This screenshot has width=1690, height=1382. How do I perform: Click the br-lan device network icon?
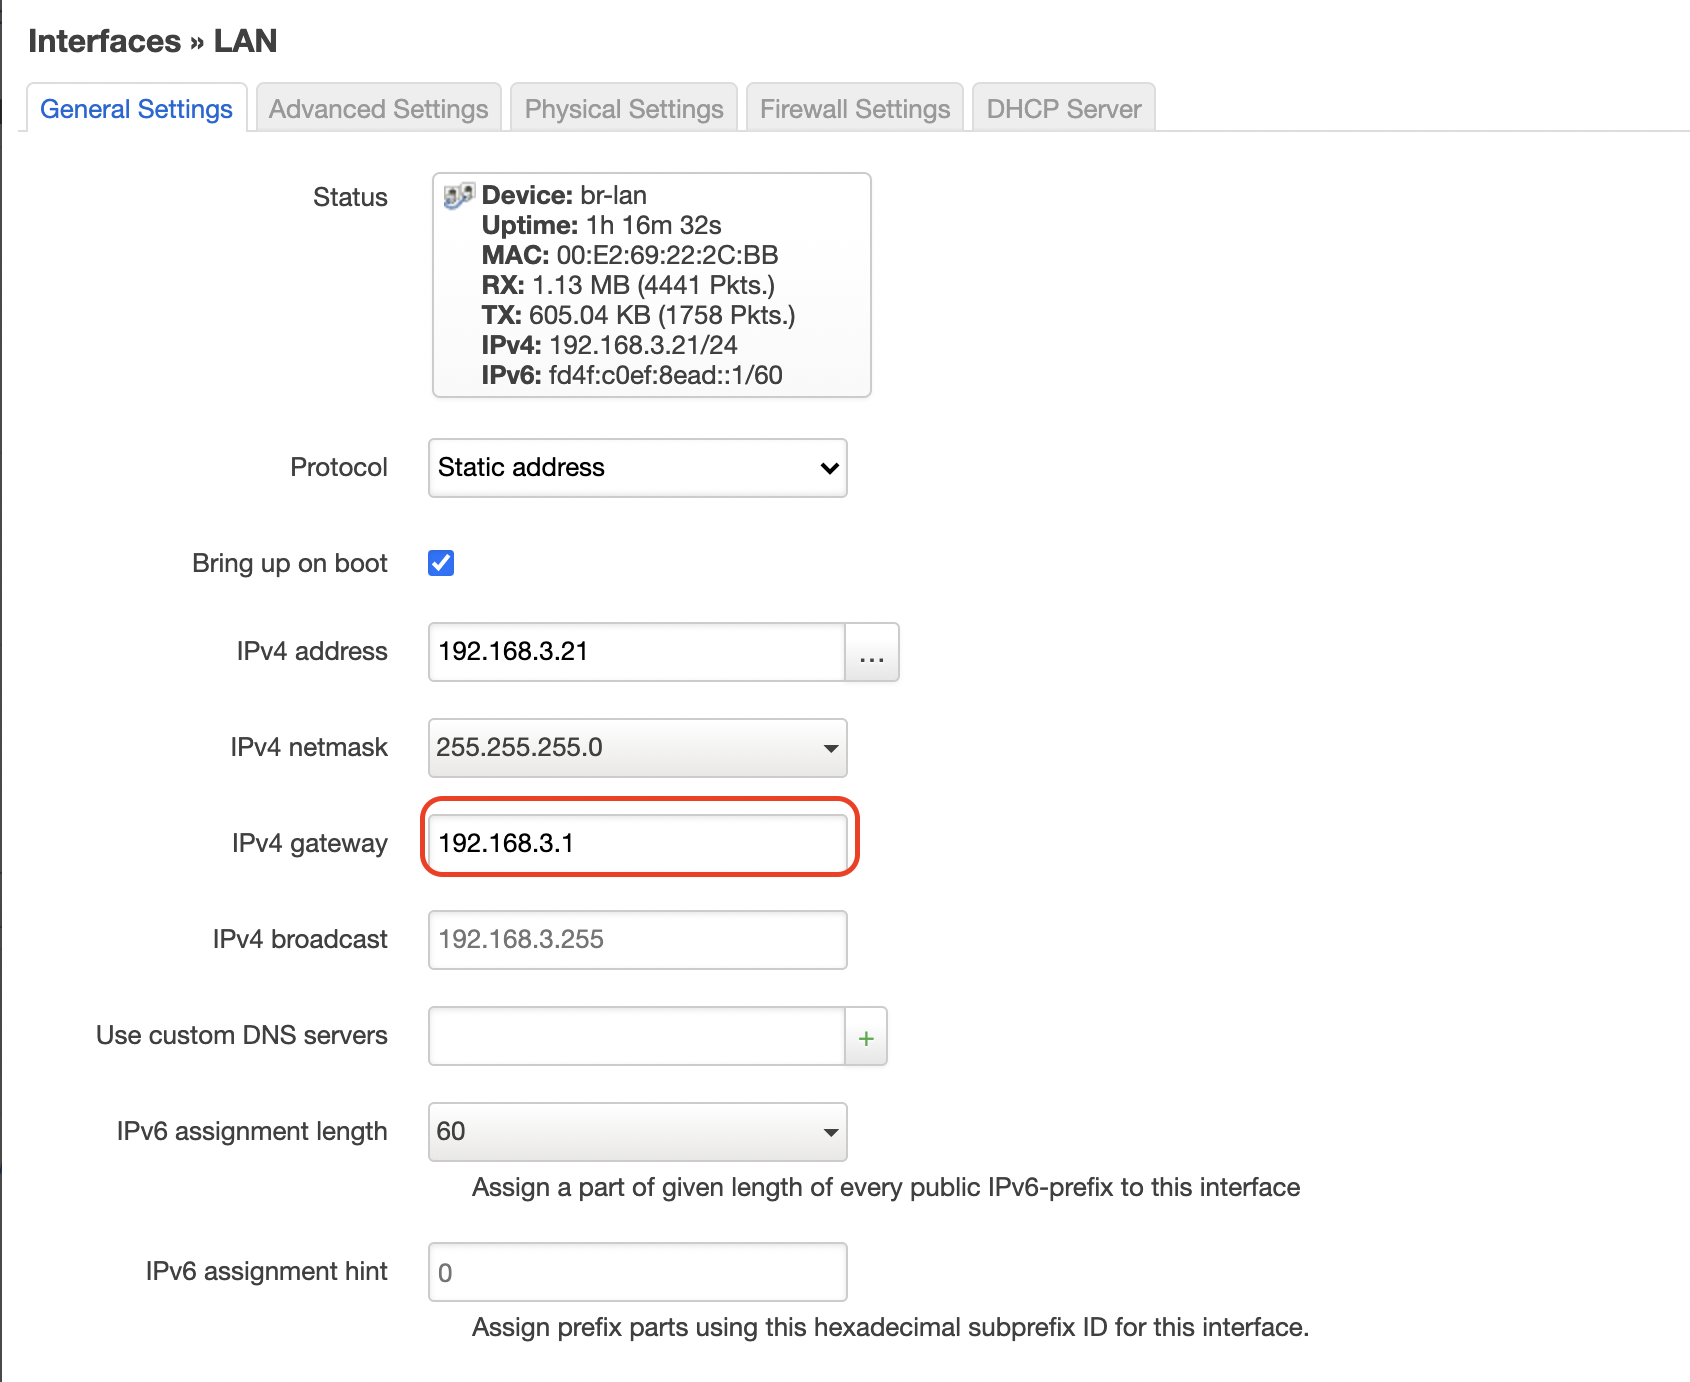(458, 195)
